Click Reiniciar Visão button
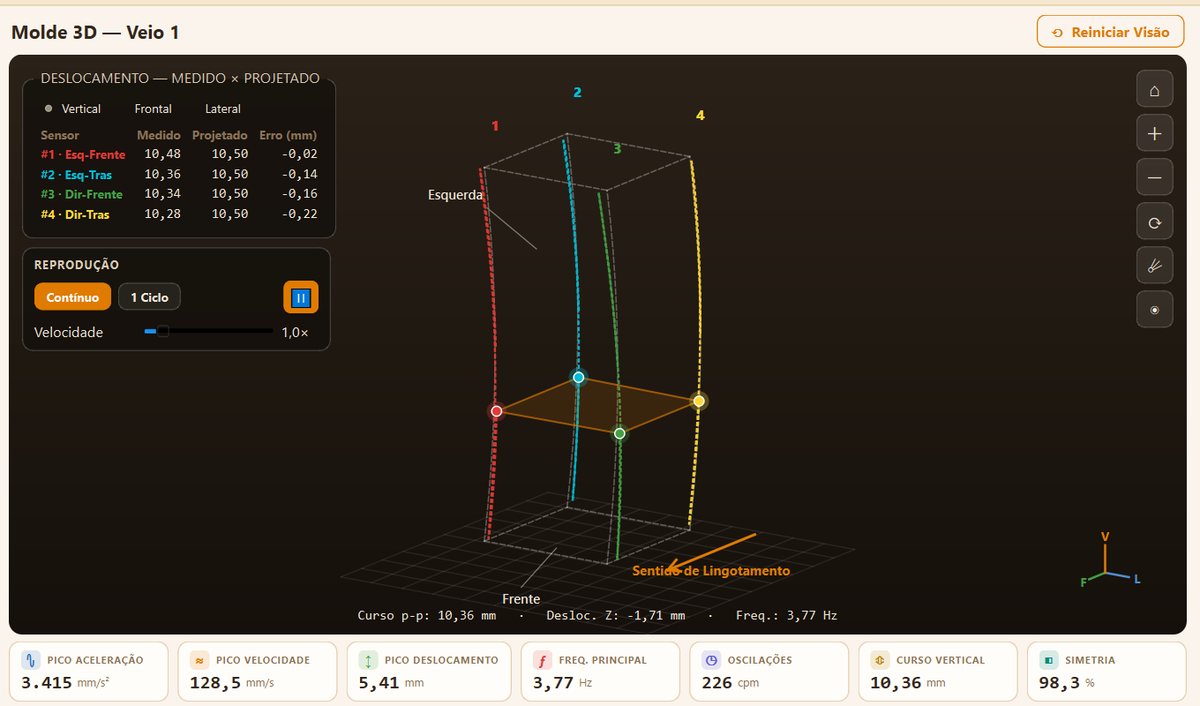This screenshot has height=706, width=1200. (x=1110, y=32)
